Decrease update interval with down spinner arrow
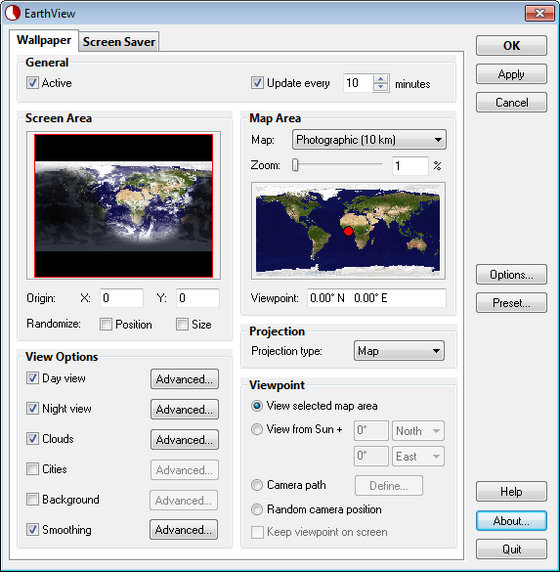Screen dimensions: 560x572 [381, 87]
